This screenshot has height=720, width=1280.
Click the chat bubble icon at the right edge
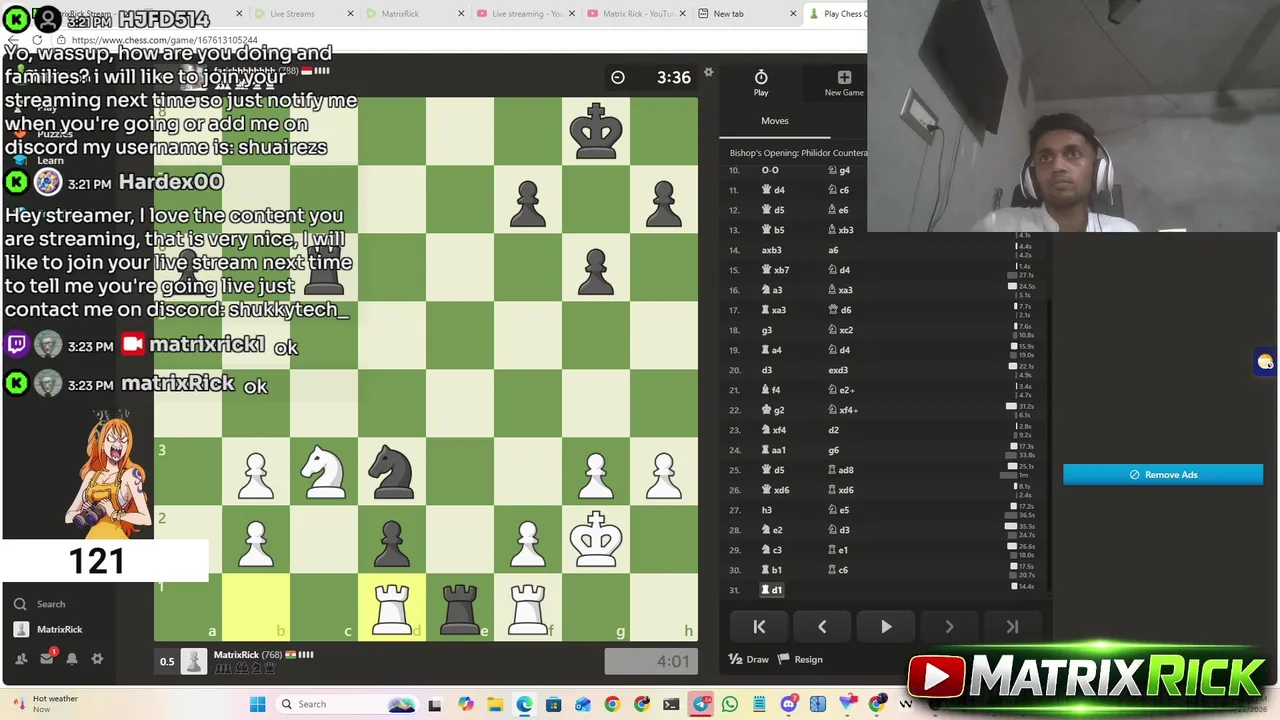(x=1266, y=362)
